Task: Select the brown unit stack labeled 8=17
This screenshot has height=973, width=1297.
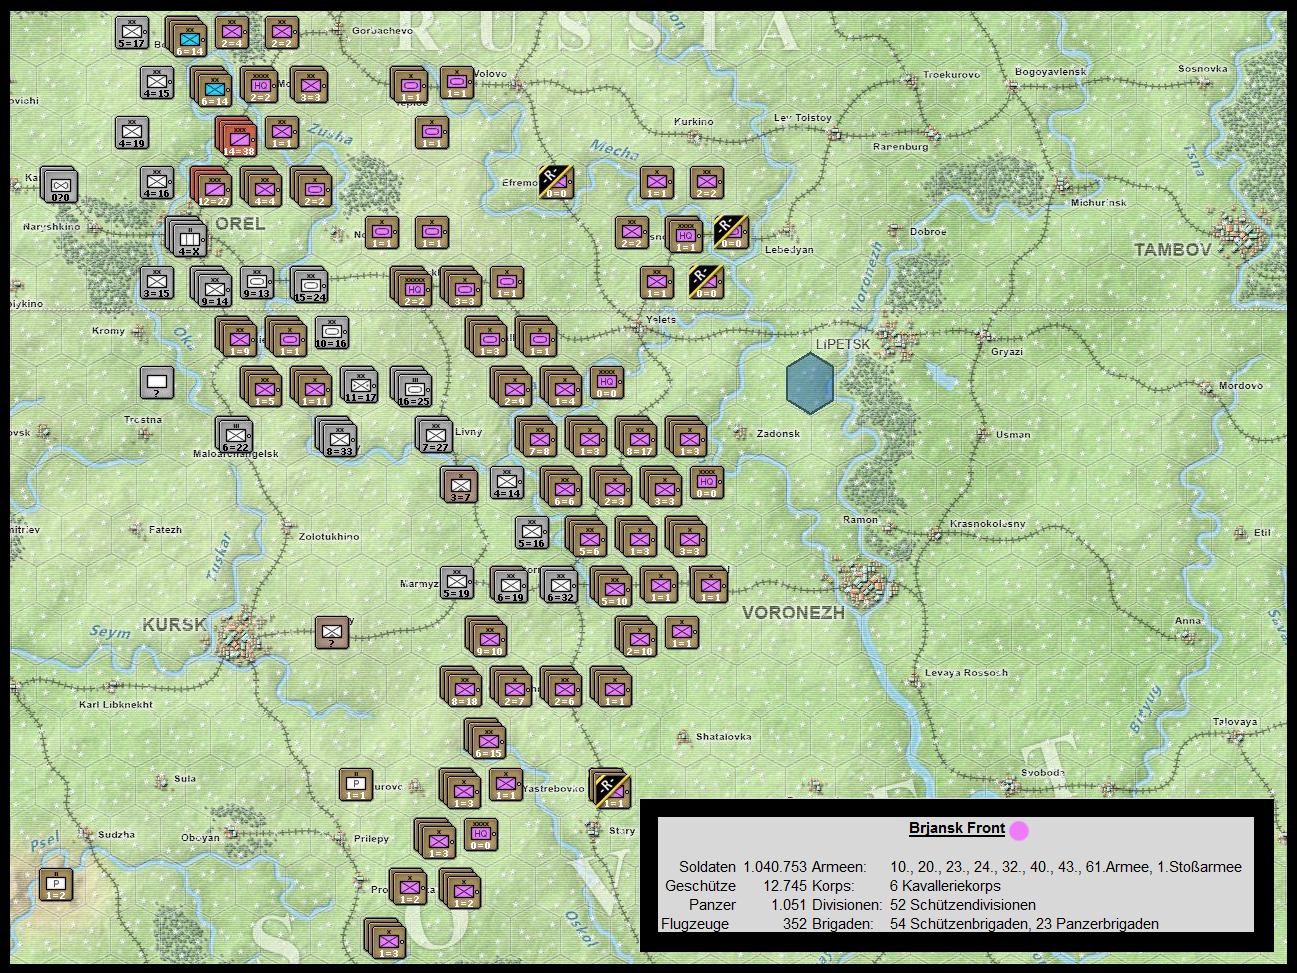Action: coord(637,437)
